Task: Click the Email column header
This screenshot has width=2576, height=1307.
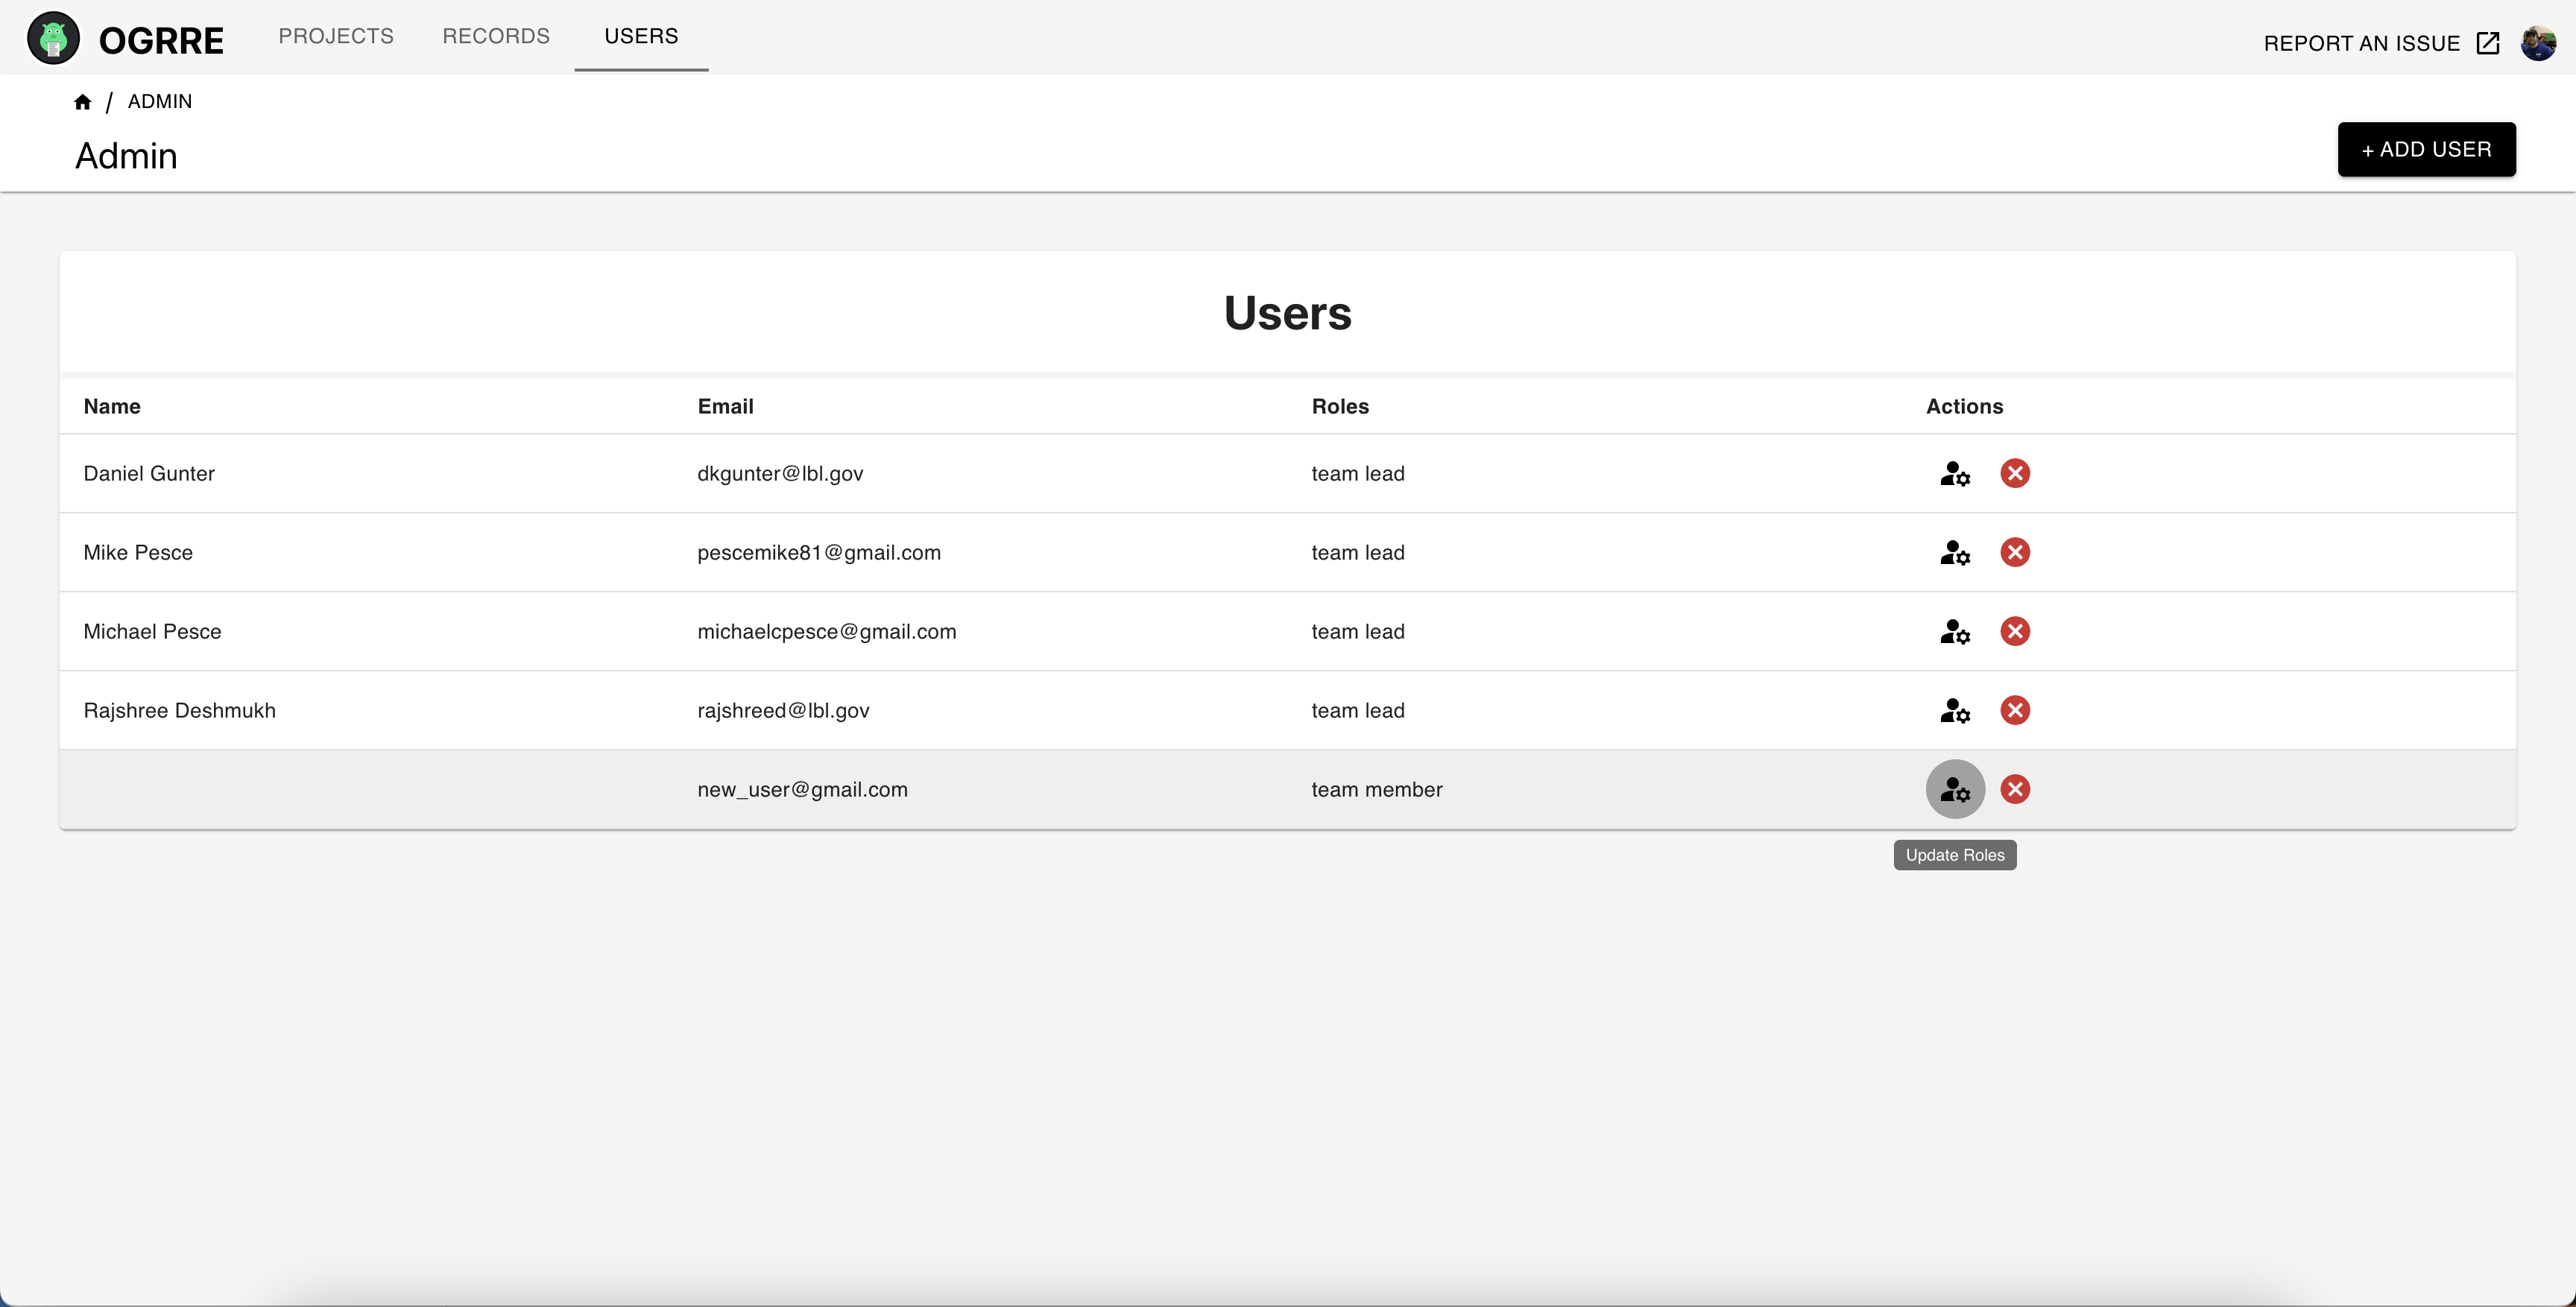Action: pos(725,406)
